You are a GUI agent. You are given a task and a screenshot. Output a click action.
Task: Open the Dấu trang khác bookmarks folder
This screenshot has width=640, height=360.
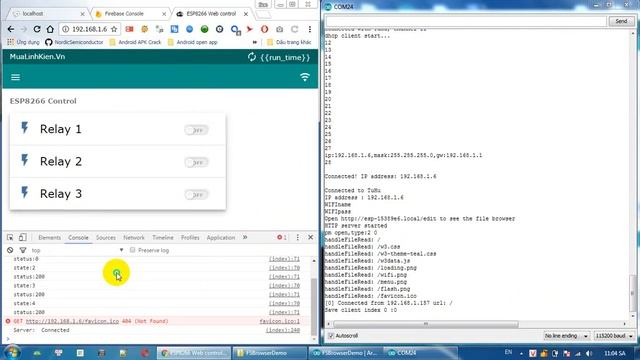pos(289,42)
